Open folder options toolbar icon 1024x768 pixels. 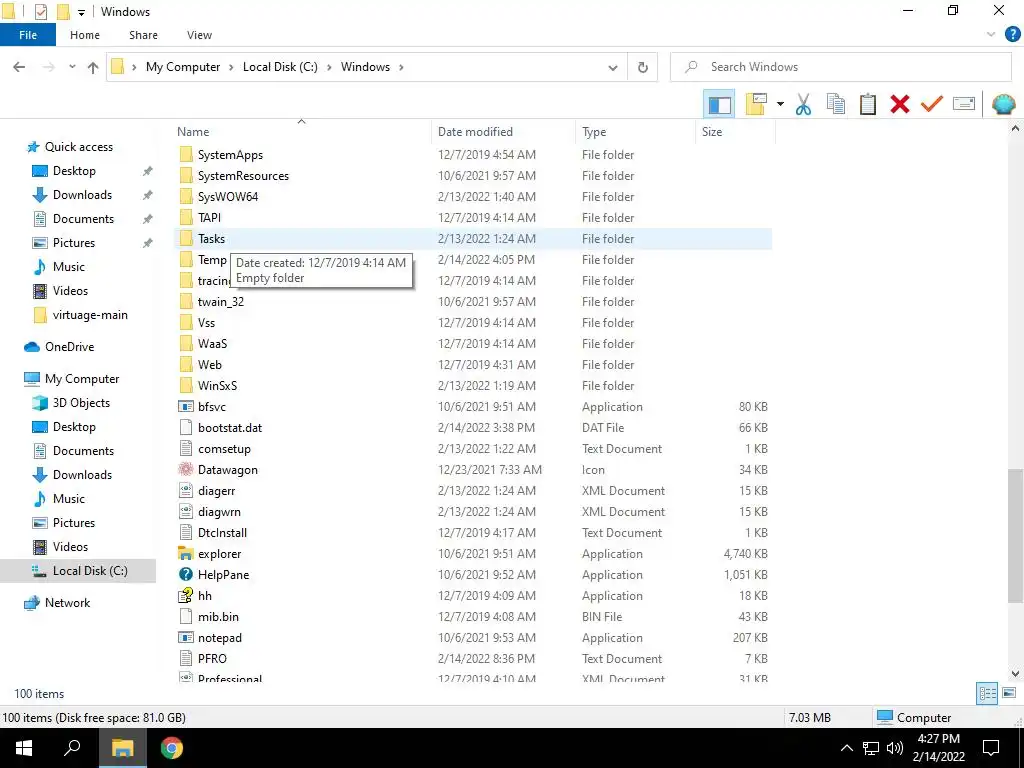click(x=756, y=104)
